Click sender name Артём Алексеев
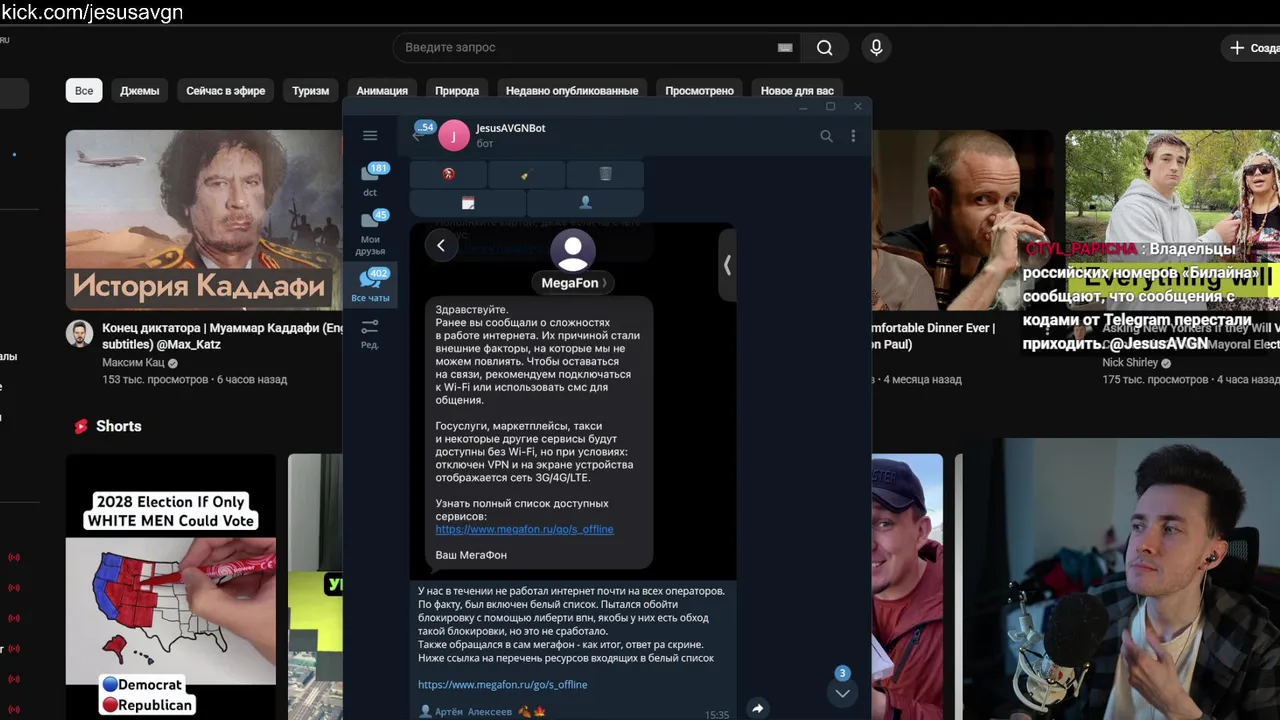Screen dimensions: 1280x720 click(473, 712)
